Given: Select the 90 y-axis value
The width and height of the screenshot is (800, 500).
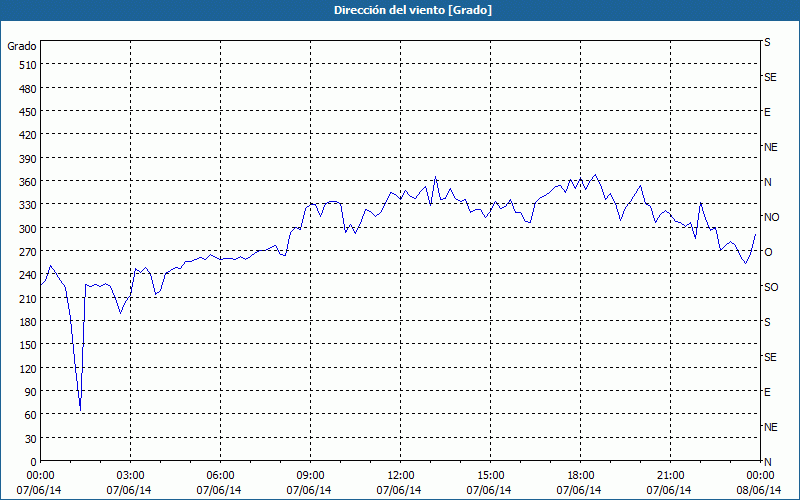Looking at the screenshot, I should click(x=31, y=392).
